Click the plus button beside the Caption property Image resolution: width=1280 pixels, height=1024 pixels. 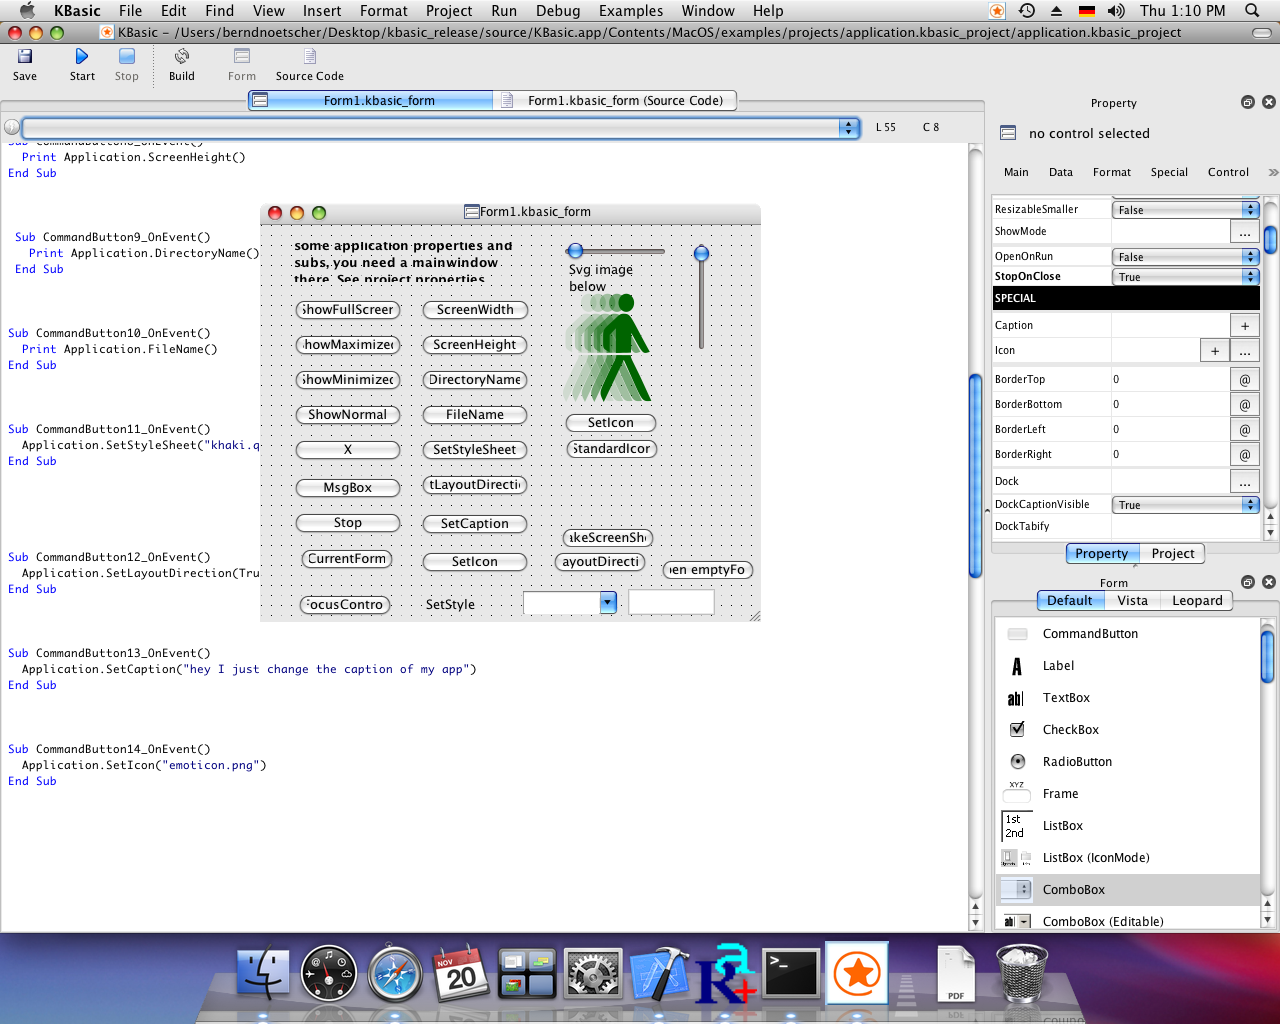pos(1244,325)
